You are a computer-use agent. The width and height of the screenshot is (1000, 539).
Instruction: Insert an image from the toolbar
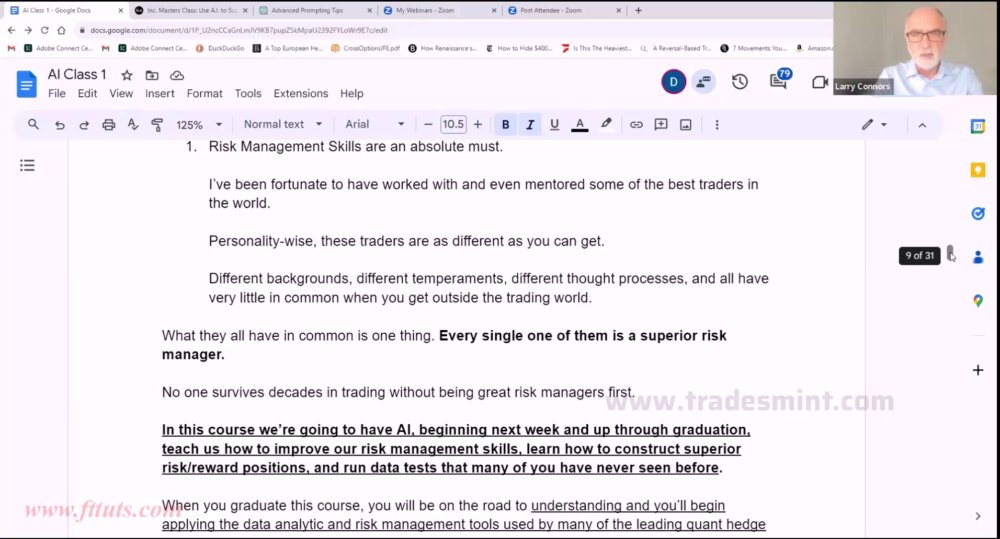click(686, 125)
